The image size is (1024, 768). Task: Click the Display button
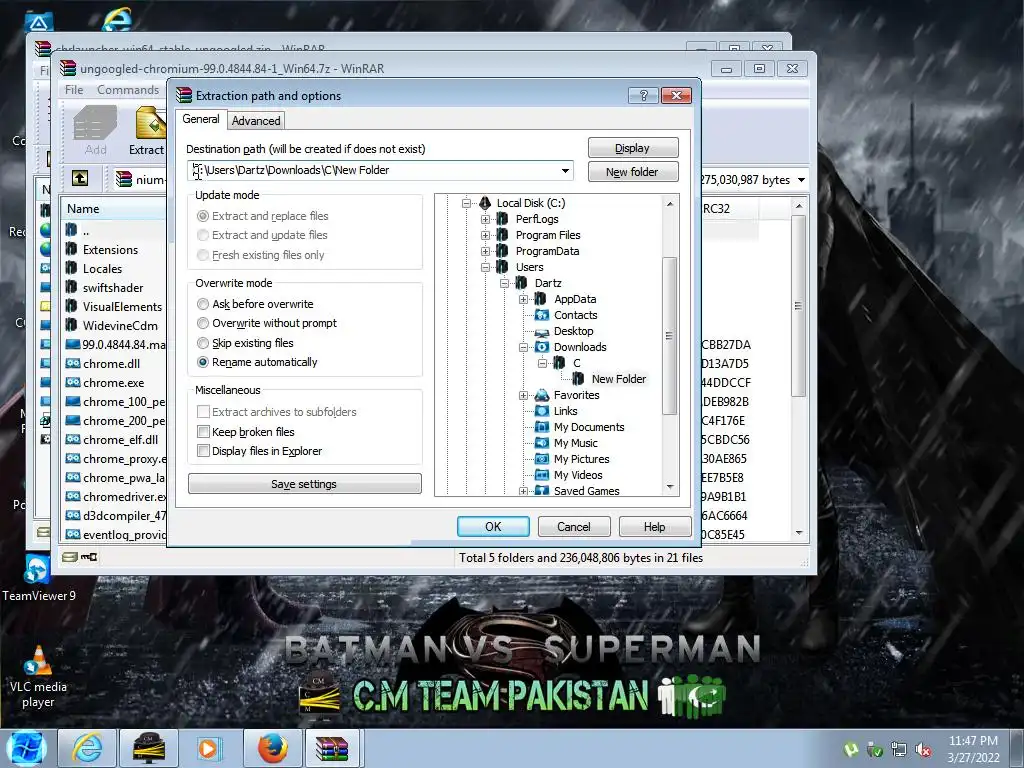click(633, 148)
